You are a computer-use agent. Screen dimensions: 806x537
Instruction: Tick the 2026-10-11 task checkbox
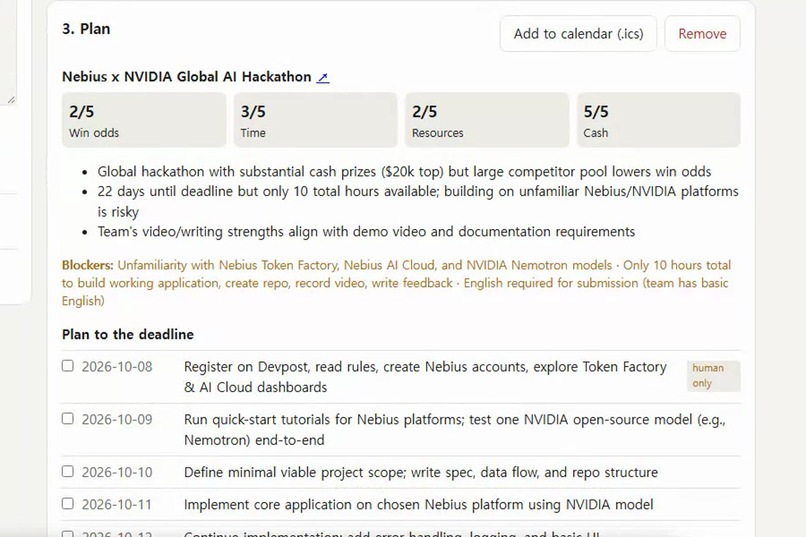(68, 504)
